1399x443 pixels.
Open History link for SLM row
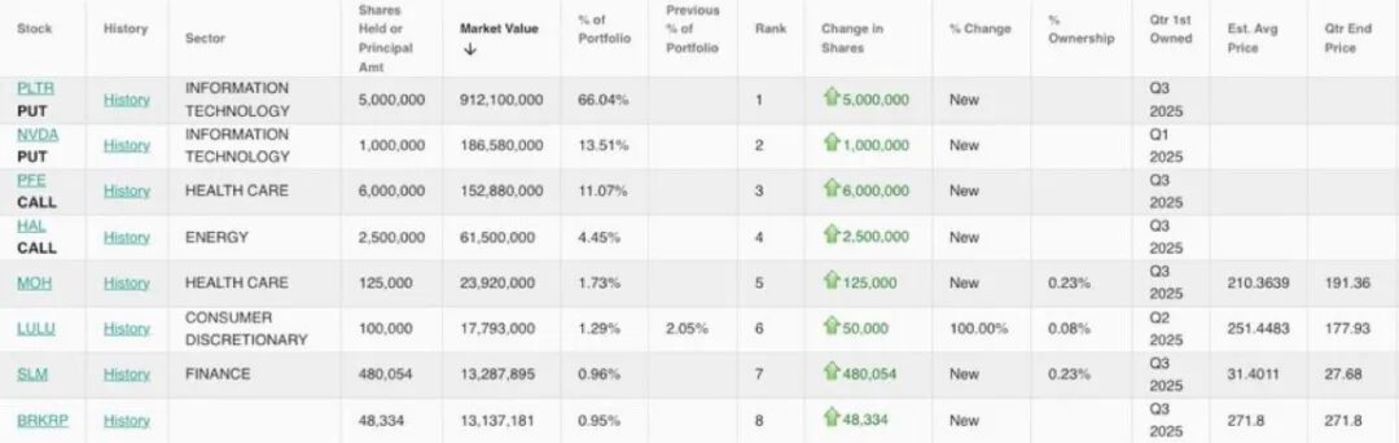click(126, 374)
